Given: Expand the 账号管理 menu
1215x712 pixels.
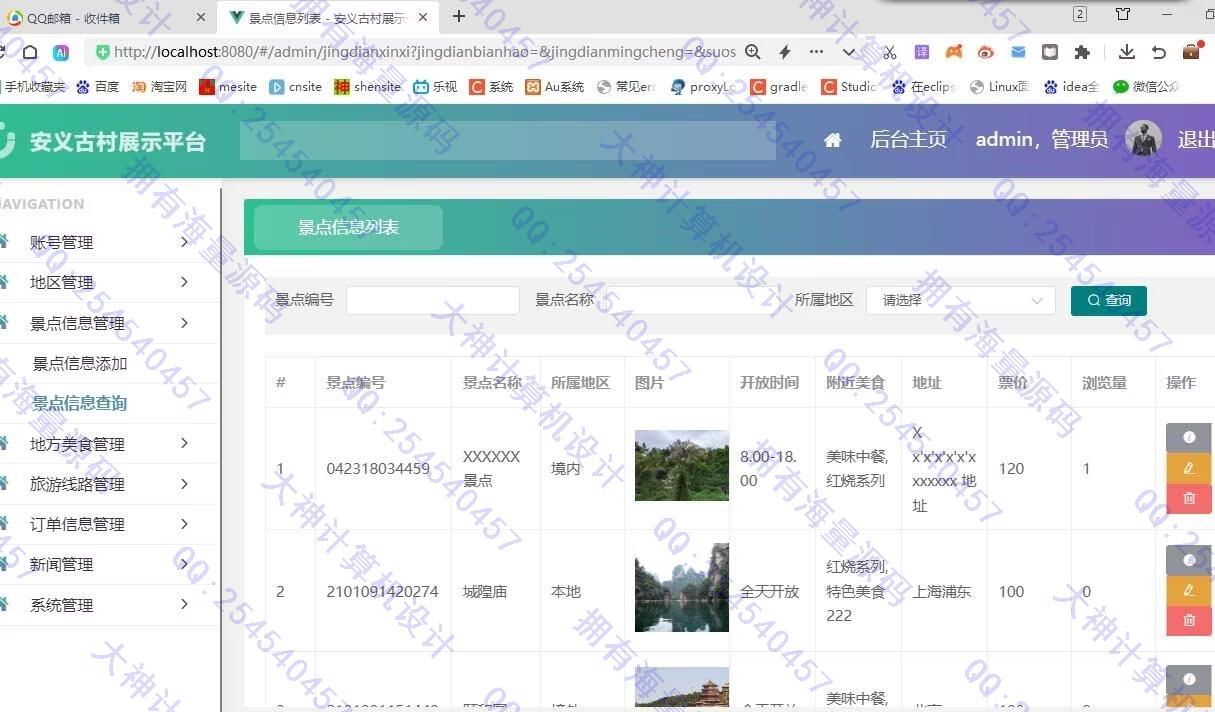Looking at the screenshot, I should pos(108,242).
